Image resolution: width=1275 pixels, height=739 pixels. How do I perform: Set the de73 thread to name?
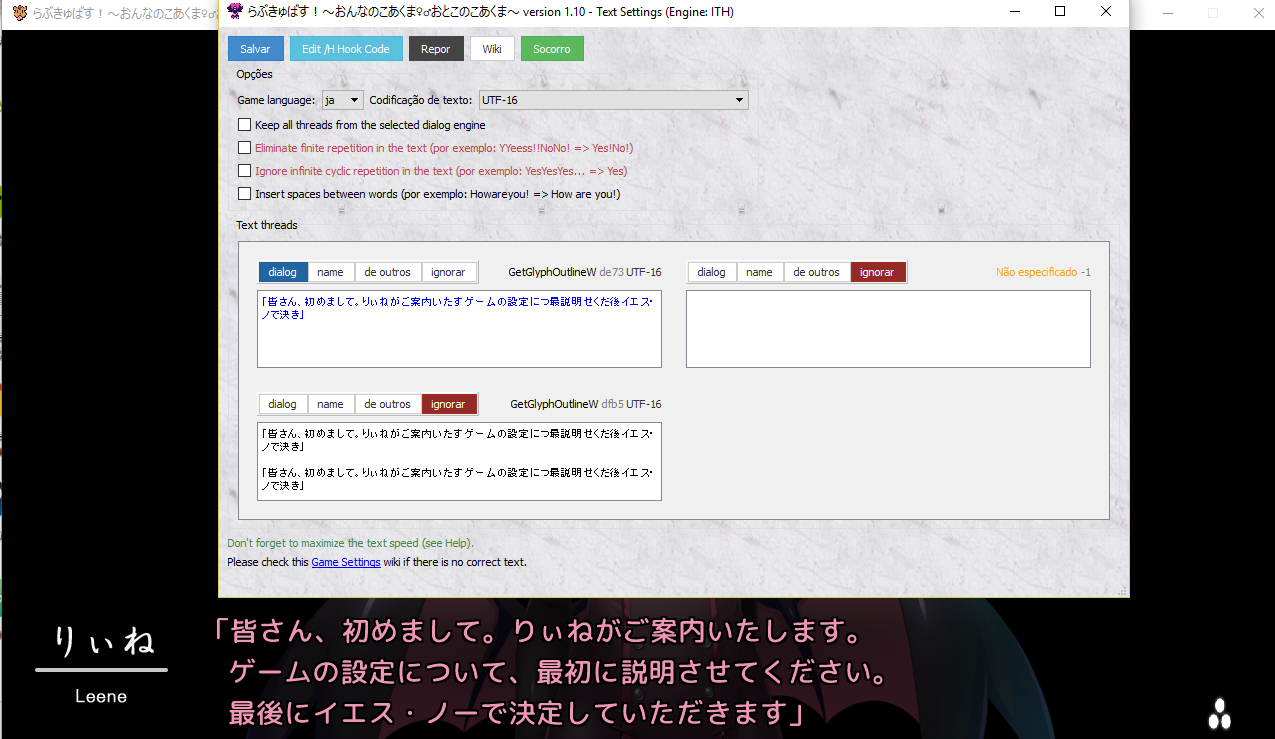coord(330,272)
